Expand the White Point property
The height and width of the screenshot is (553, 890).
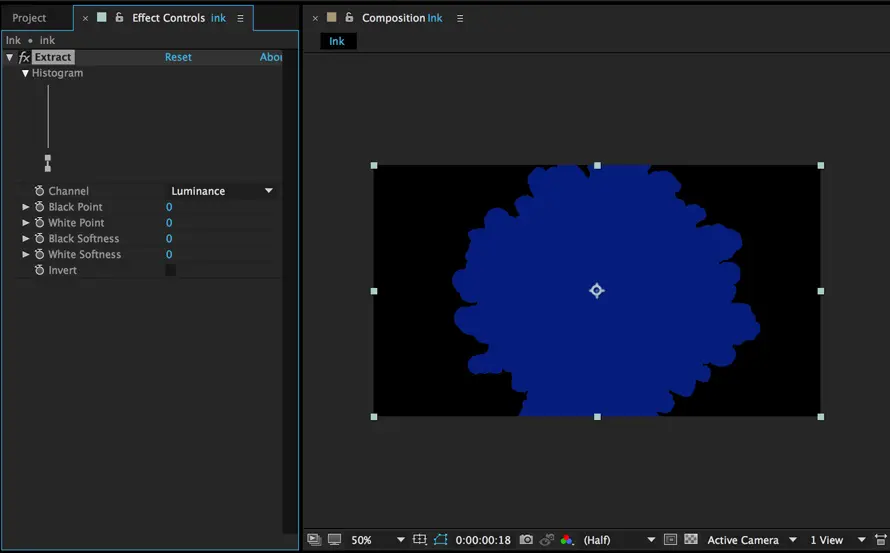coord(26,223)
